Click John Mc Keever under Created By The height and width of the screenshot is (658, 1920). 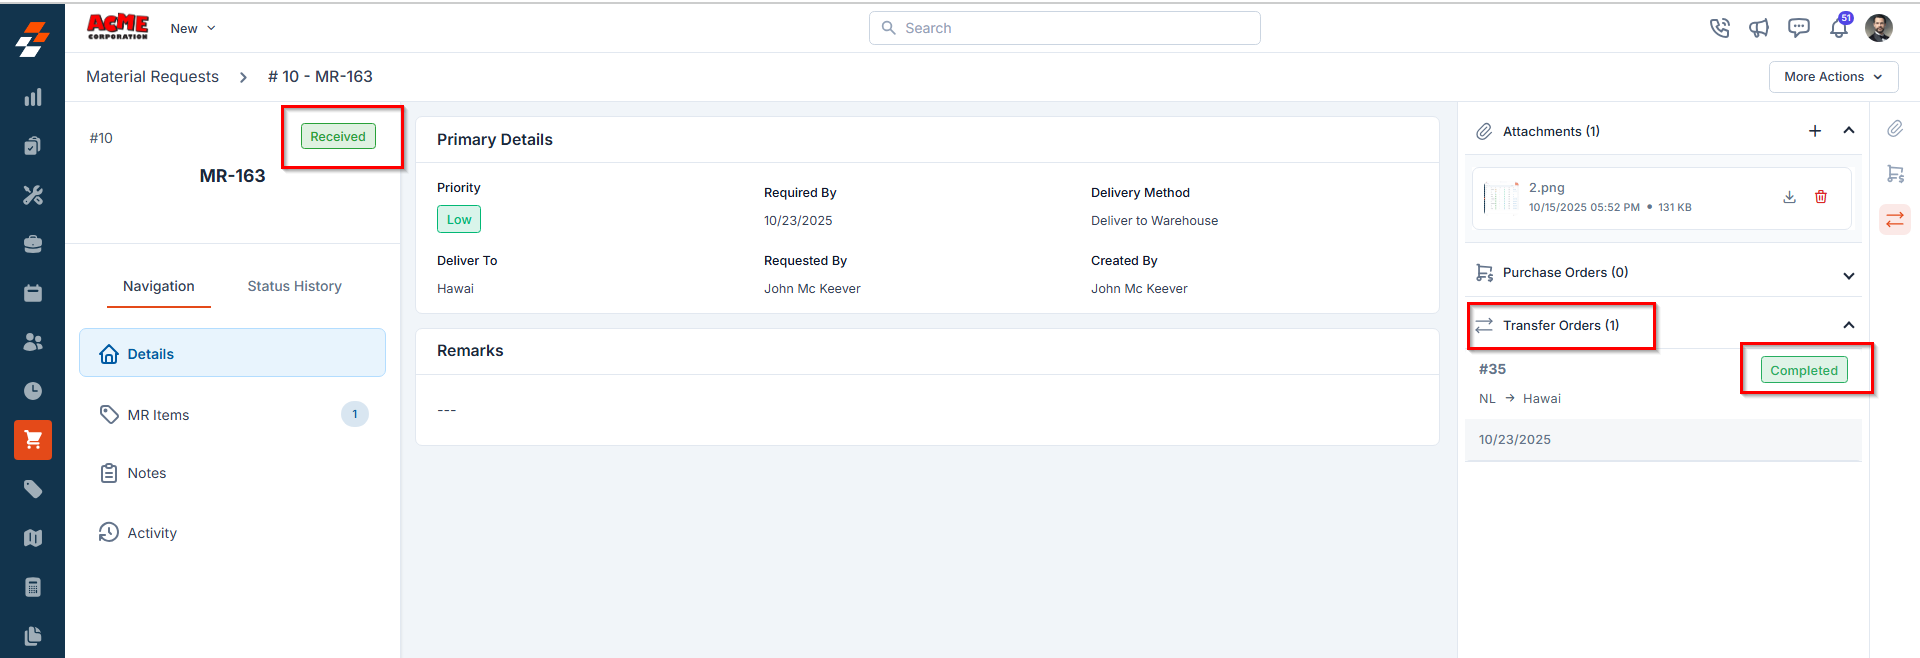[x=1139, y=289]
